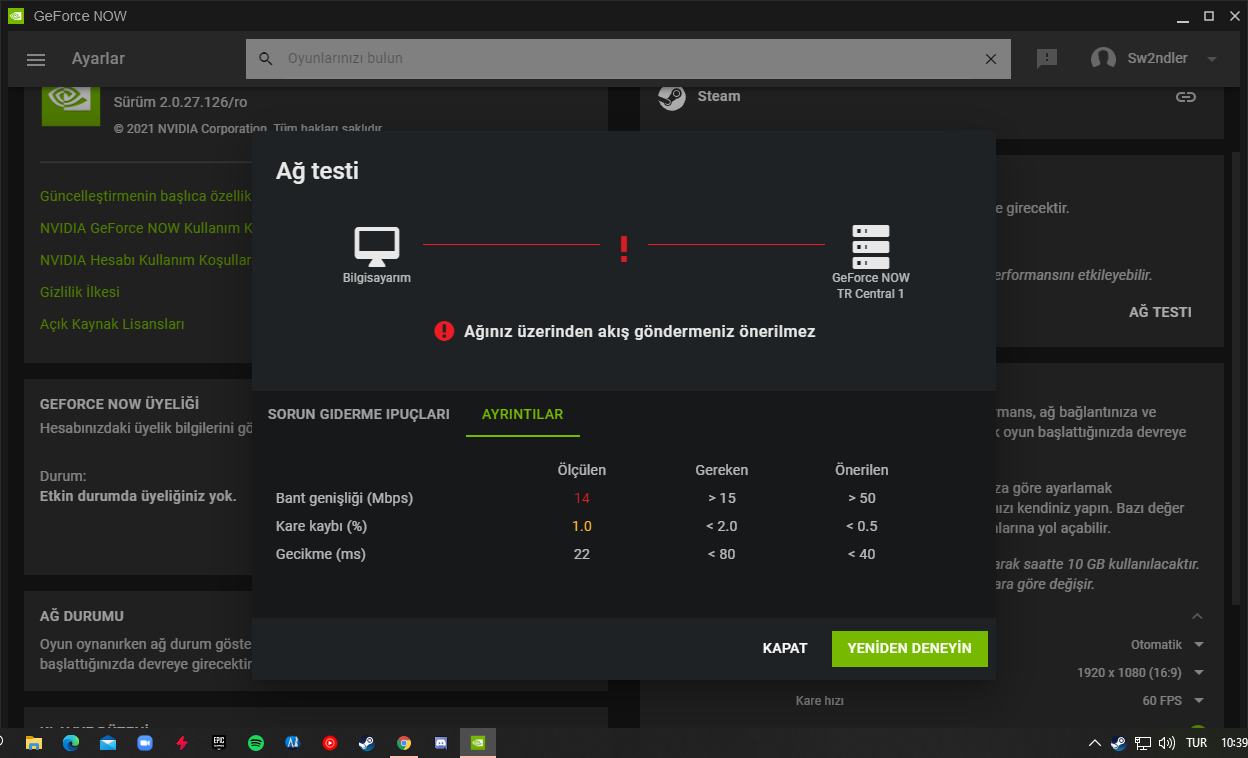This screenshot has width=1248, height=758.
Task: Open Zoom from the taskbar
Action: [x=145, y=743]
